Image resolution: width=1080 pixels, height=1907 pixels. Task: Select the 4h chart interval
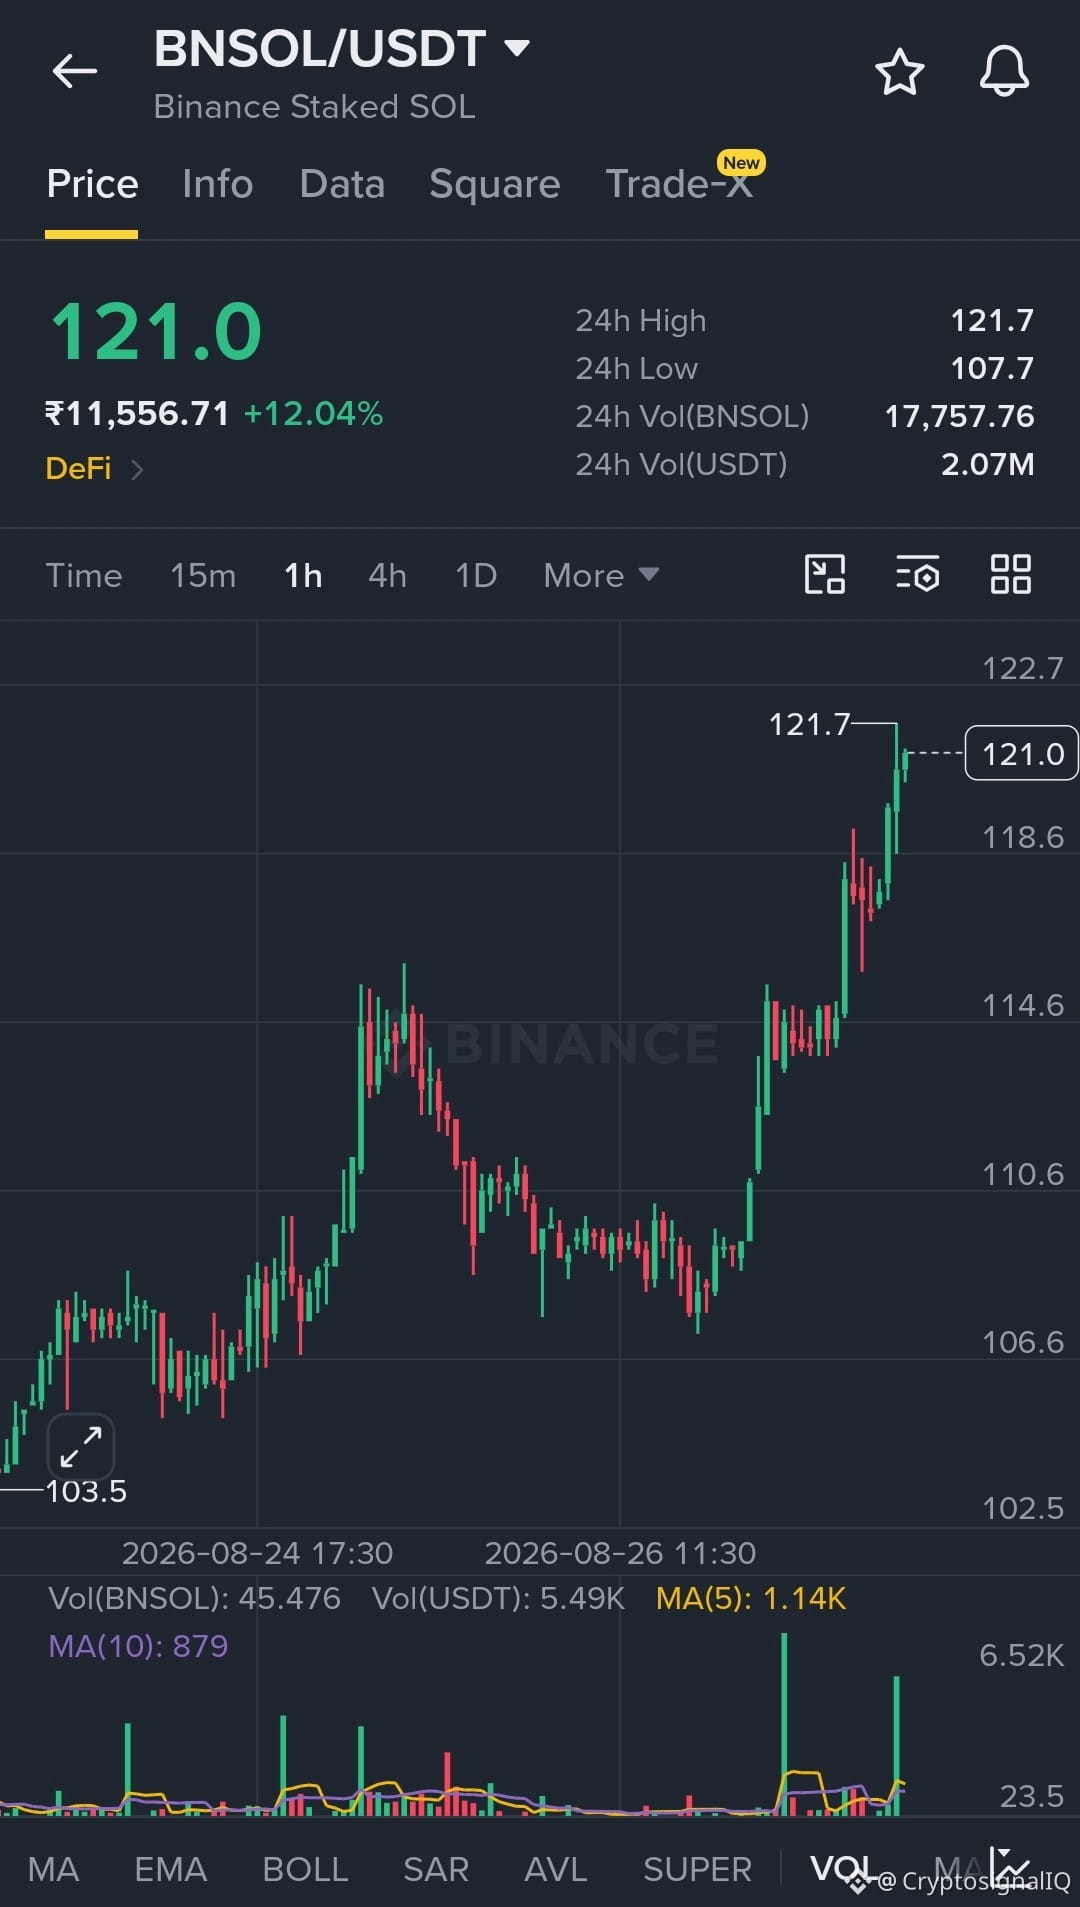[x=387, y=576]
